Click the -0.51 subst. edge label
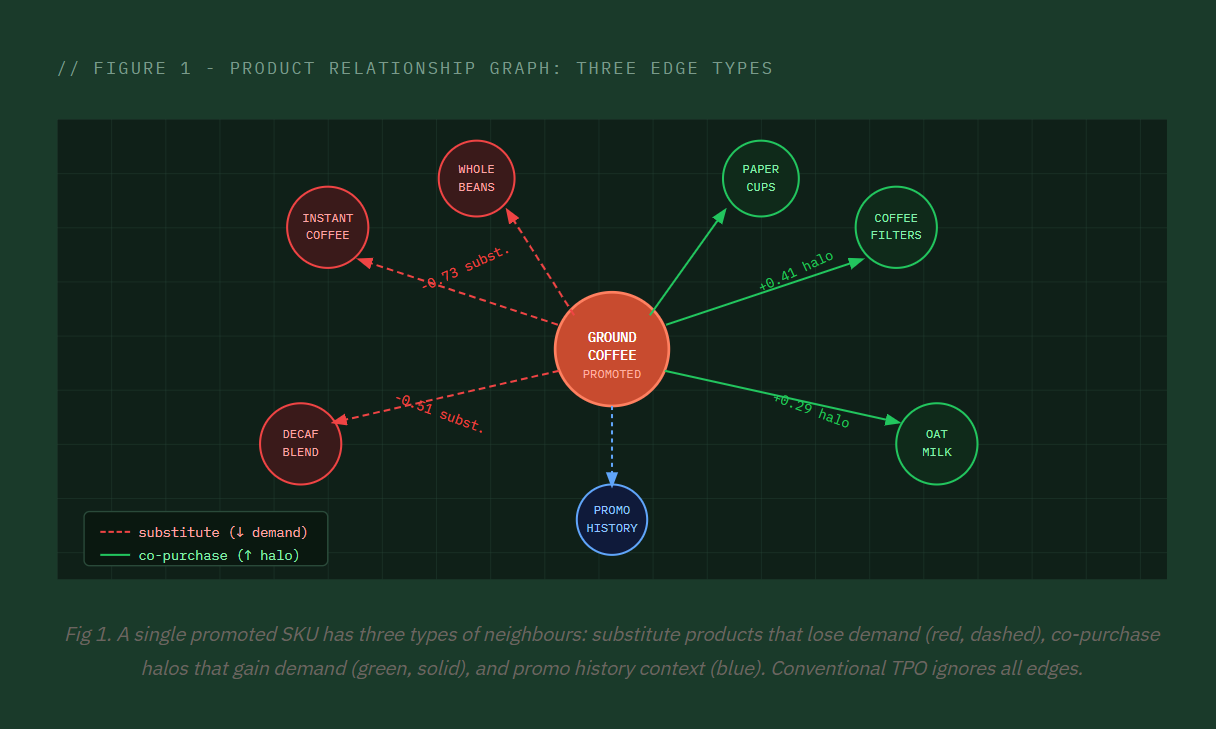 tap(440, 413)
